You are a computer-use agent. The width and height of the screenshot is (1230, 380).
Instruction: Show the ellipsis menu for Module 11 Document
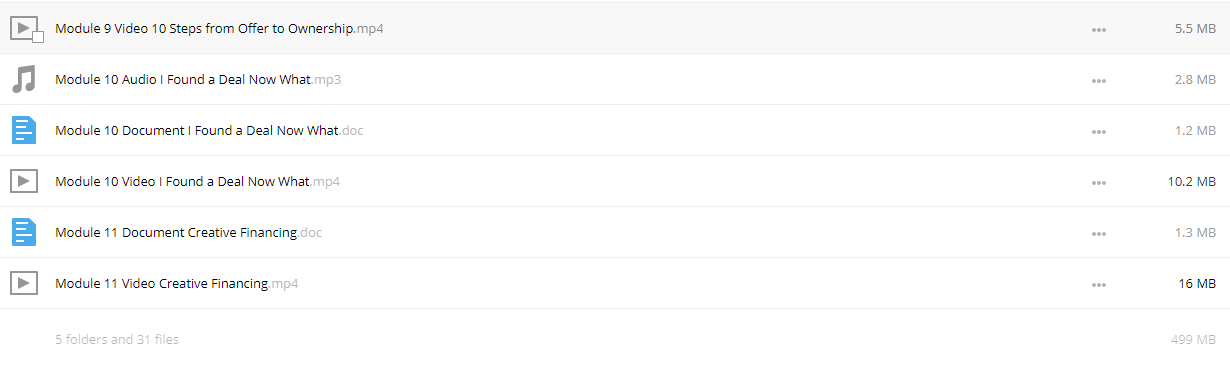point(1099,233)
